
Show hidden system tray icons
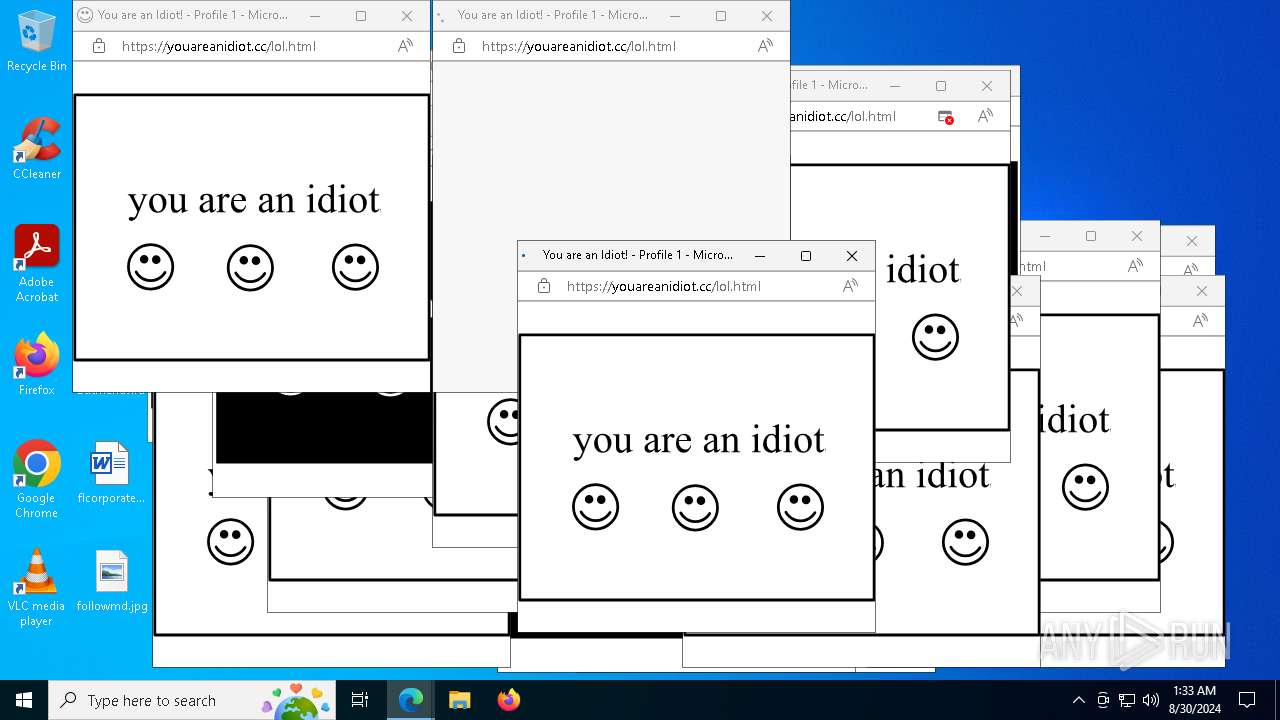coord(1078,700)
